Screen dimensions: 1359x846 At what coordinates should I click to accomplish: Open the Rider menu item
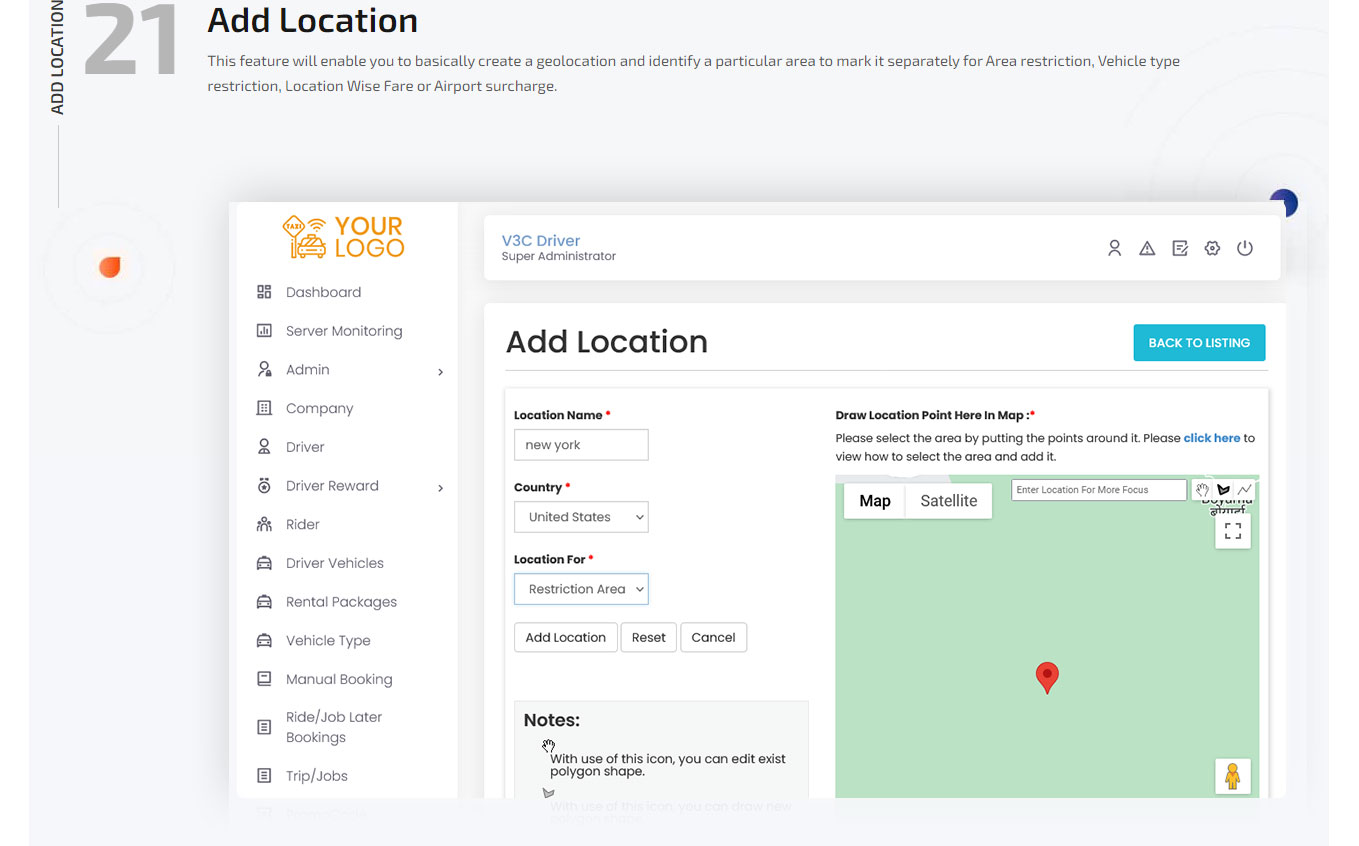(303, 524)
